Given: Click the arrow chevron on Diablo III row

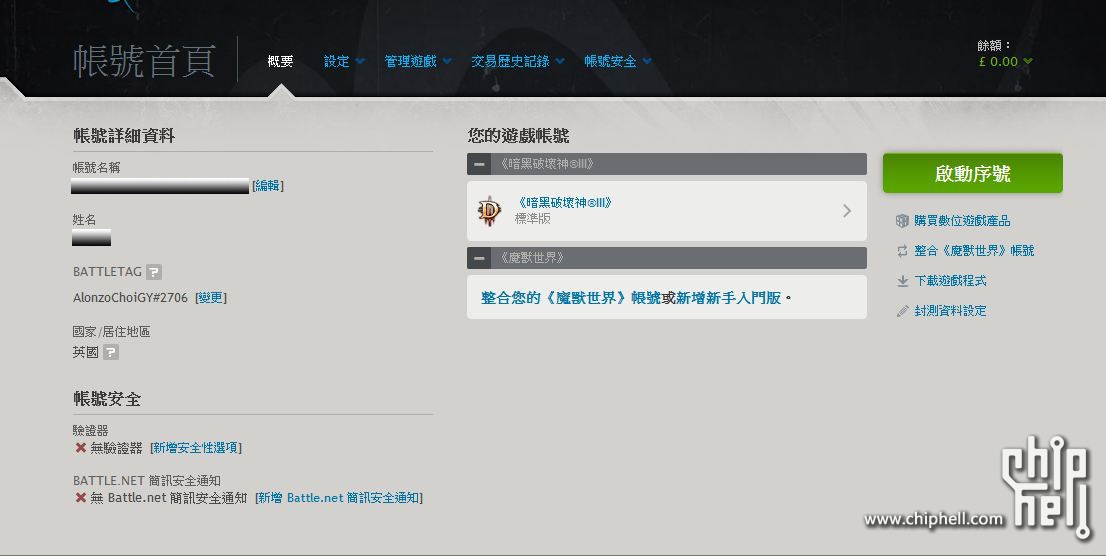Looking at the screenshot, I should [x=847, y=210].
